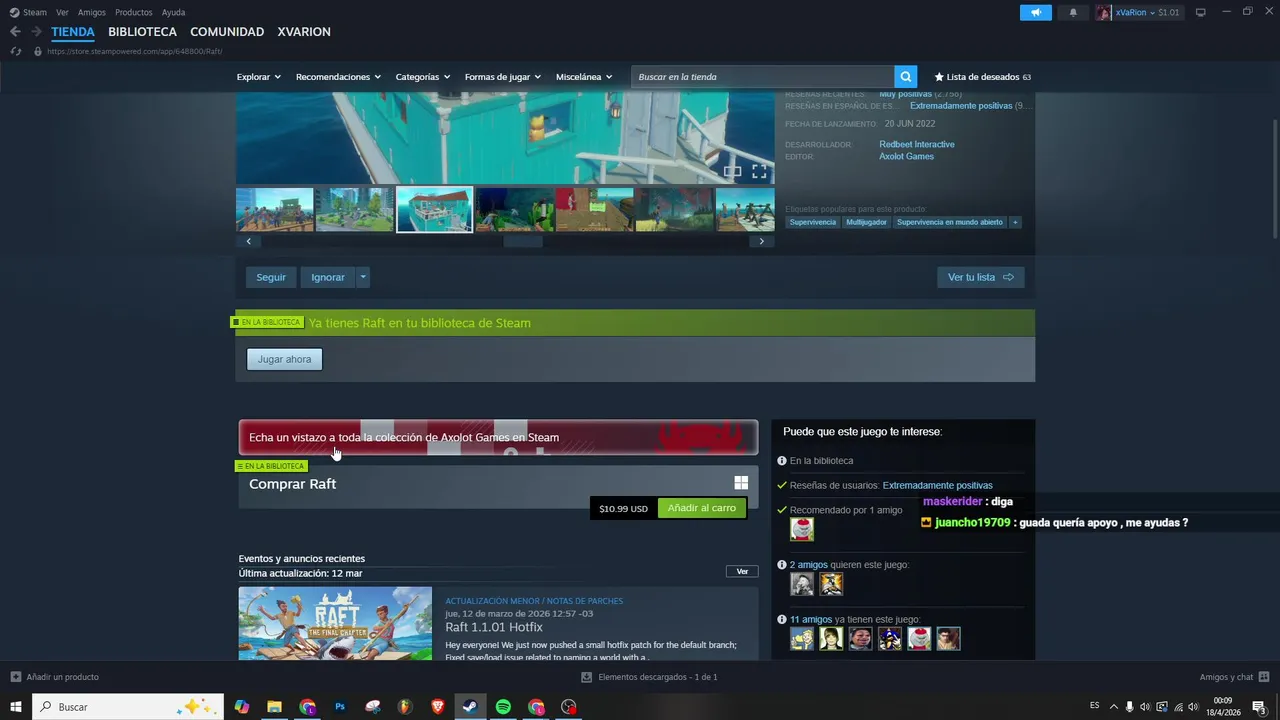This screenshot has width=1280, height=720.
Task: Open File Explorer from the taskbar
Action: (274, 707)
